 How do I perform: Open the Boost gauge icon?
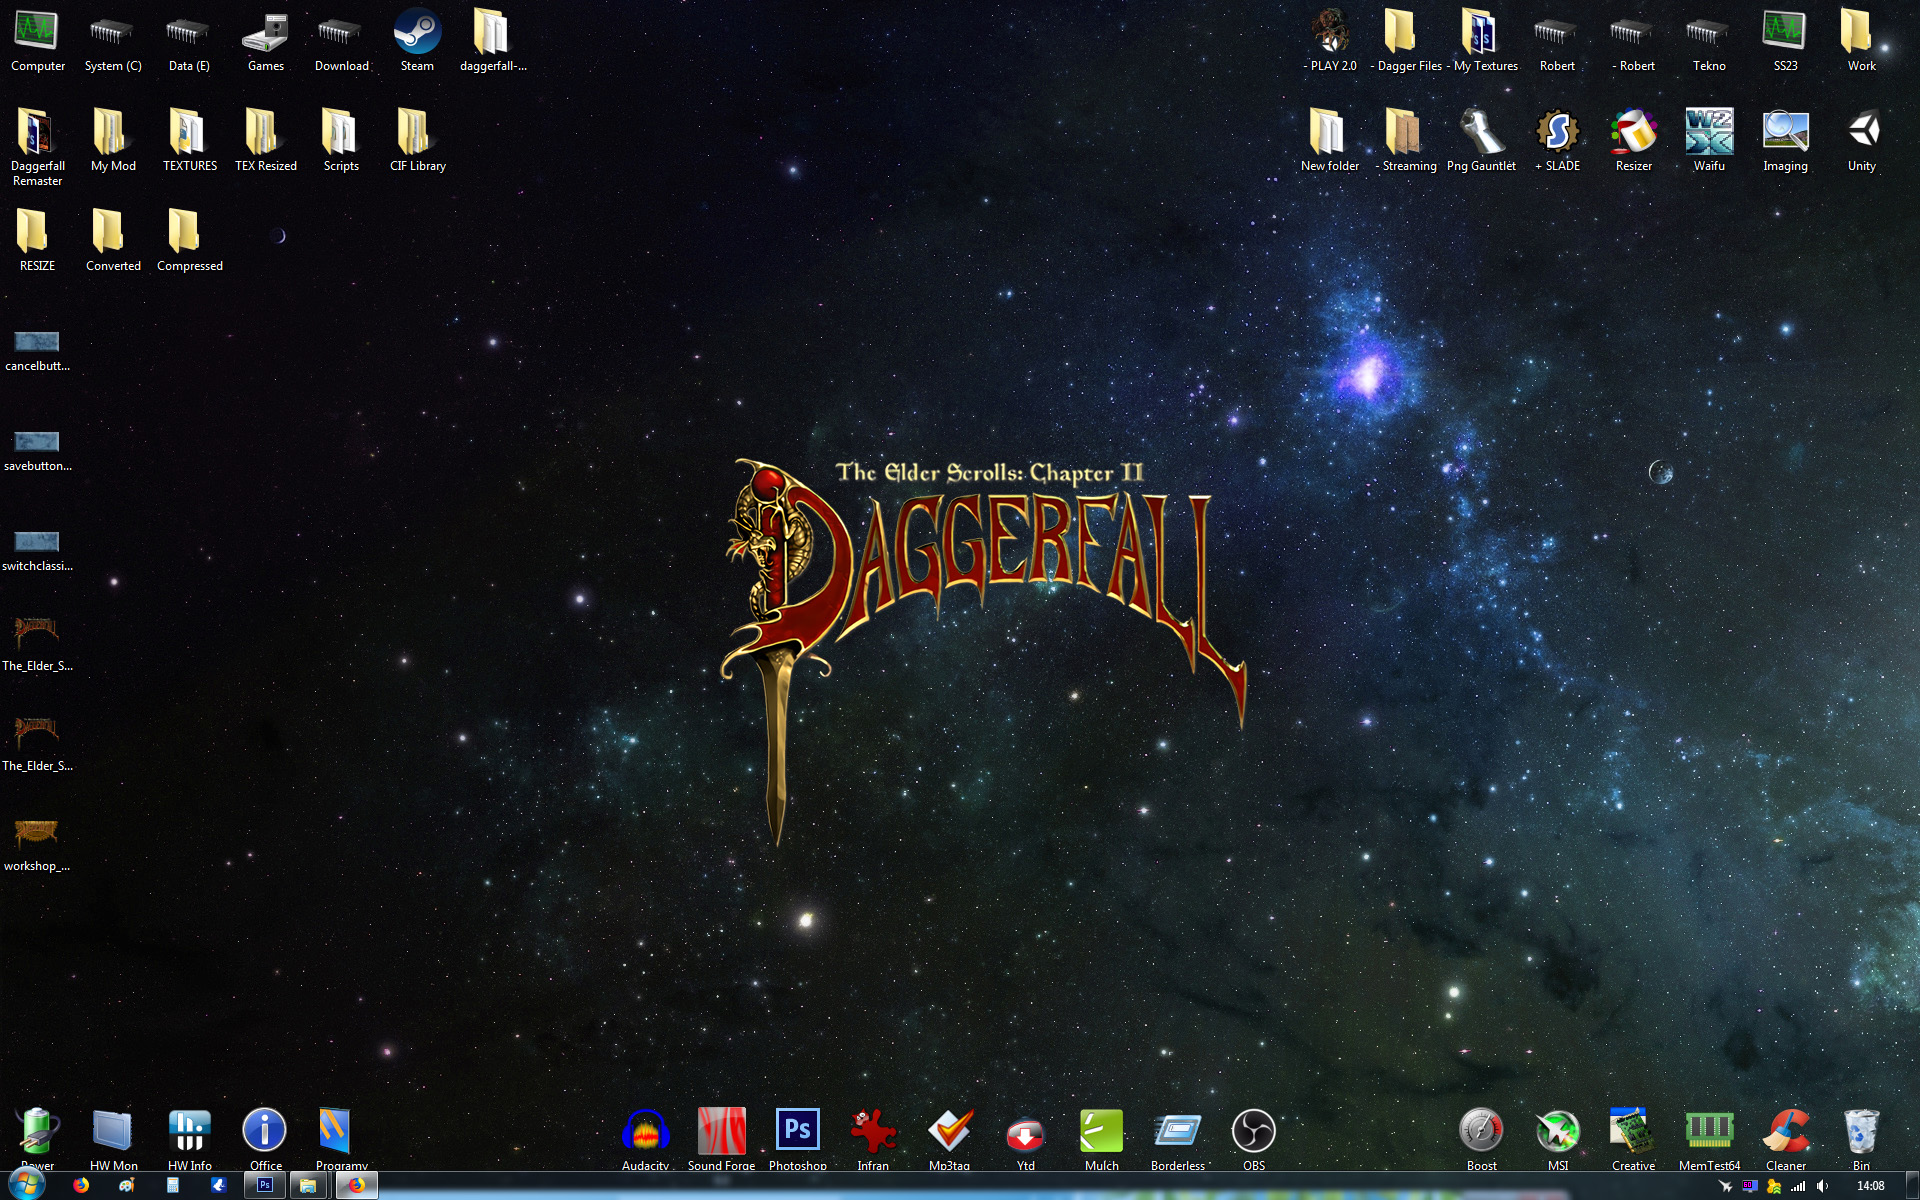(1481, 1138)
